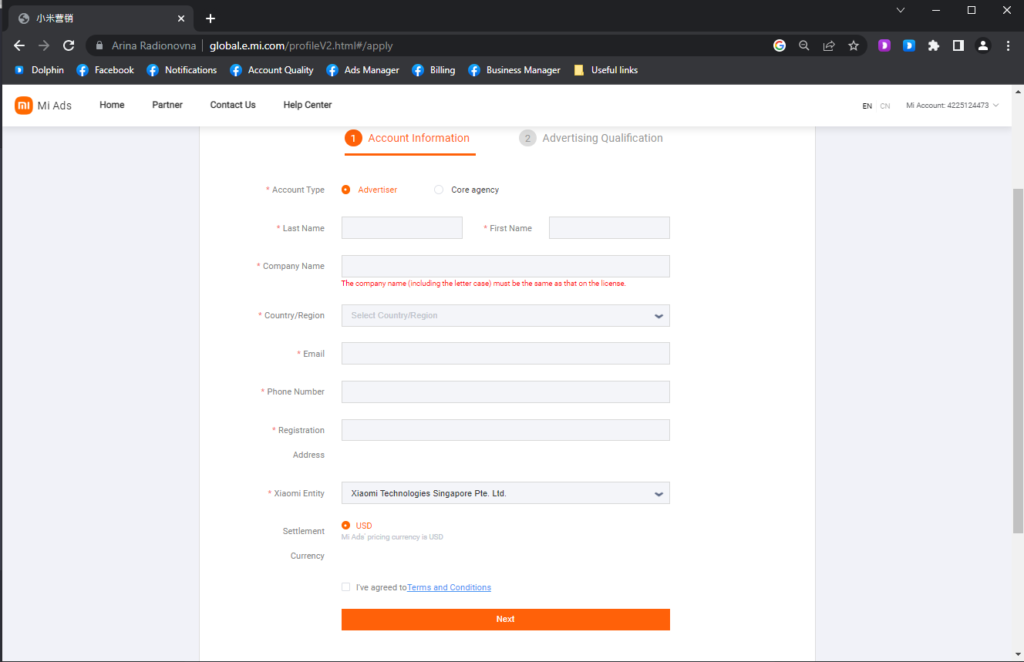The height and width of the screenshot is (662, 1024).
Task: Click the First Name input field
Action: pos(609,228)
